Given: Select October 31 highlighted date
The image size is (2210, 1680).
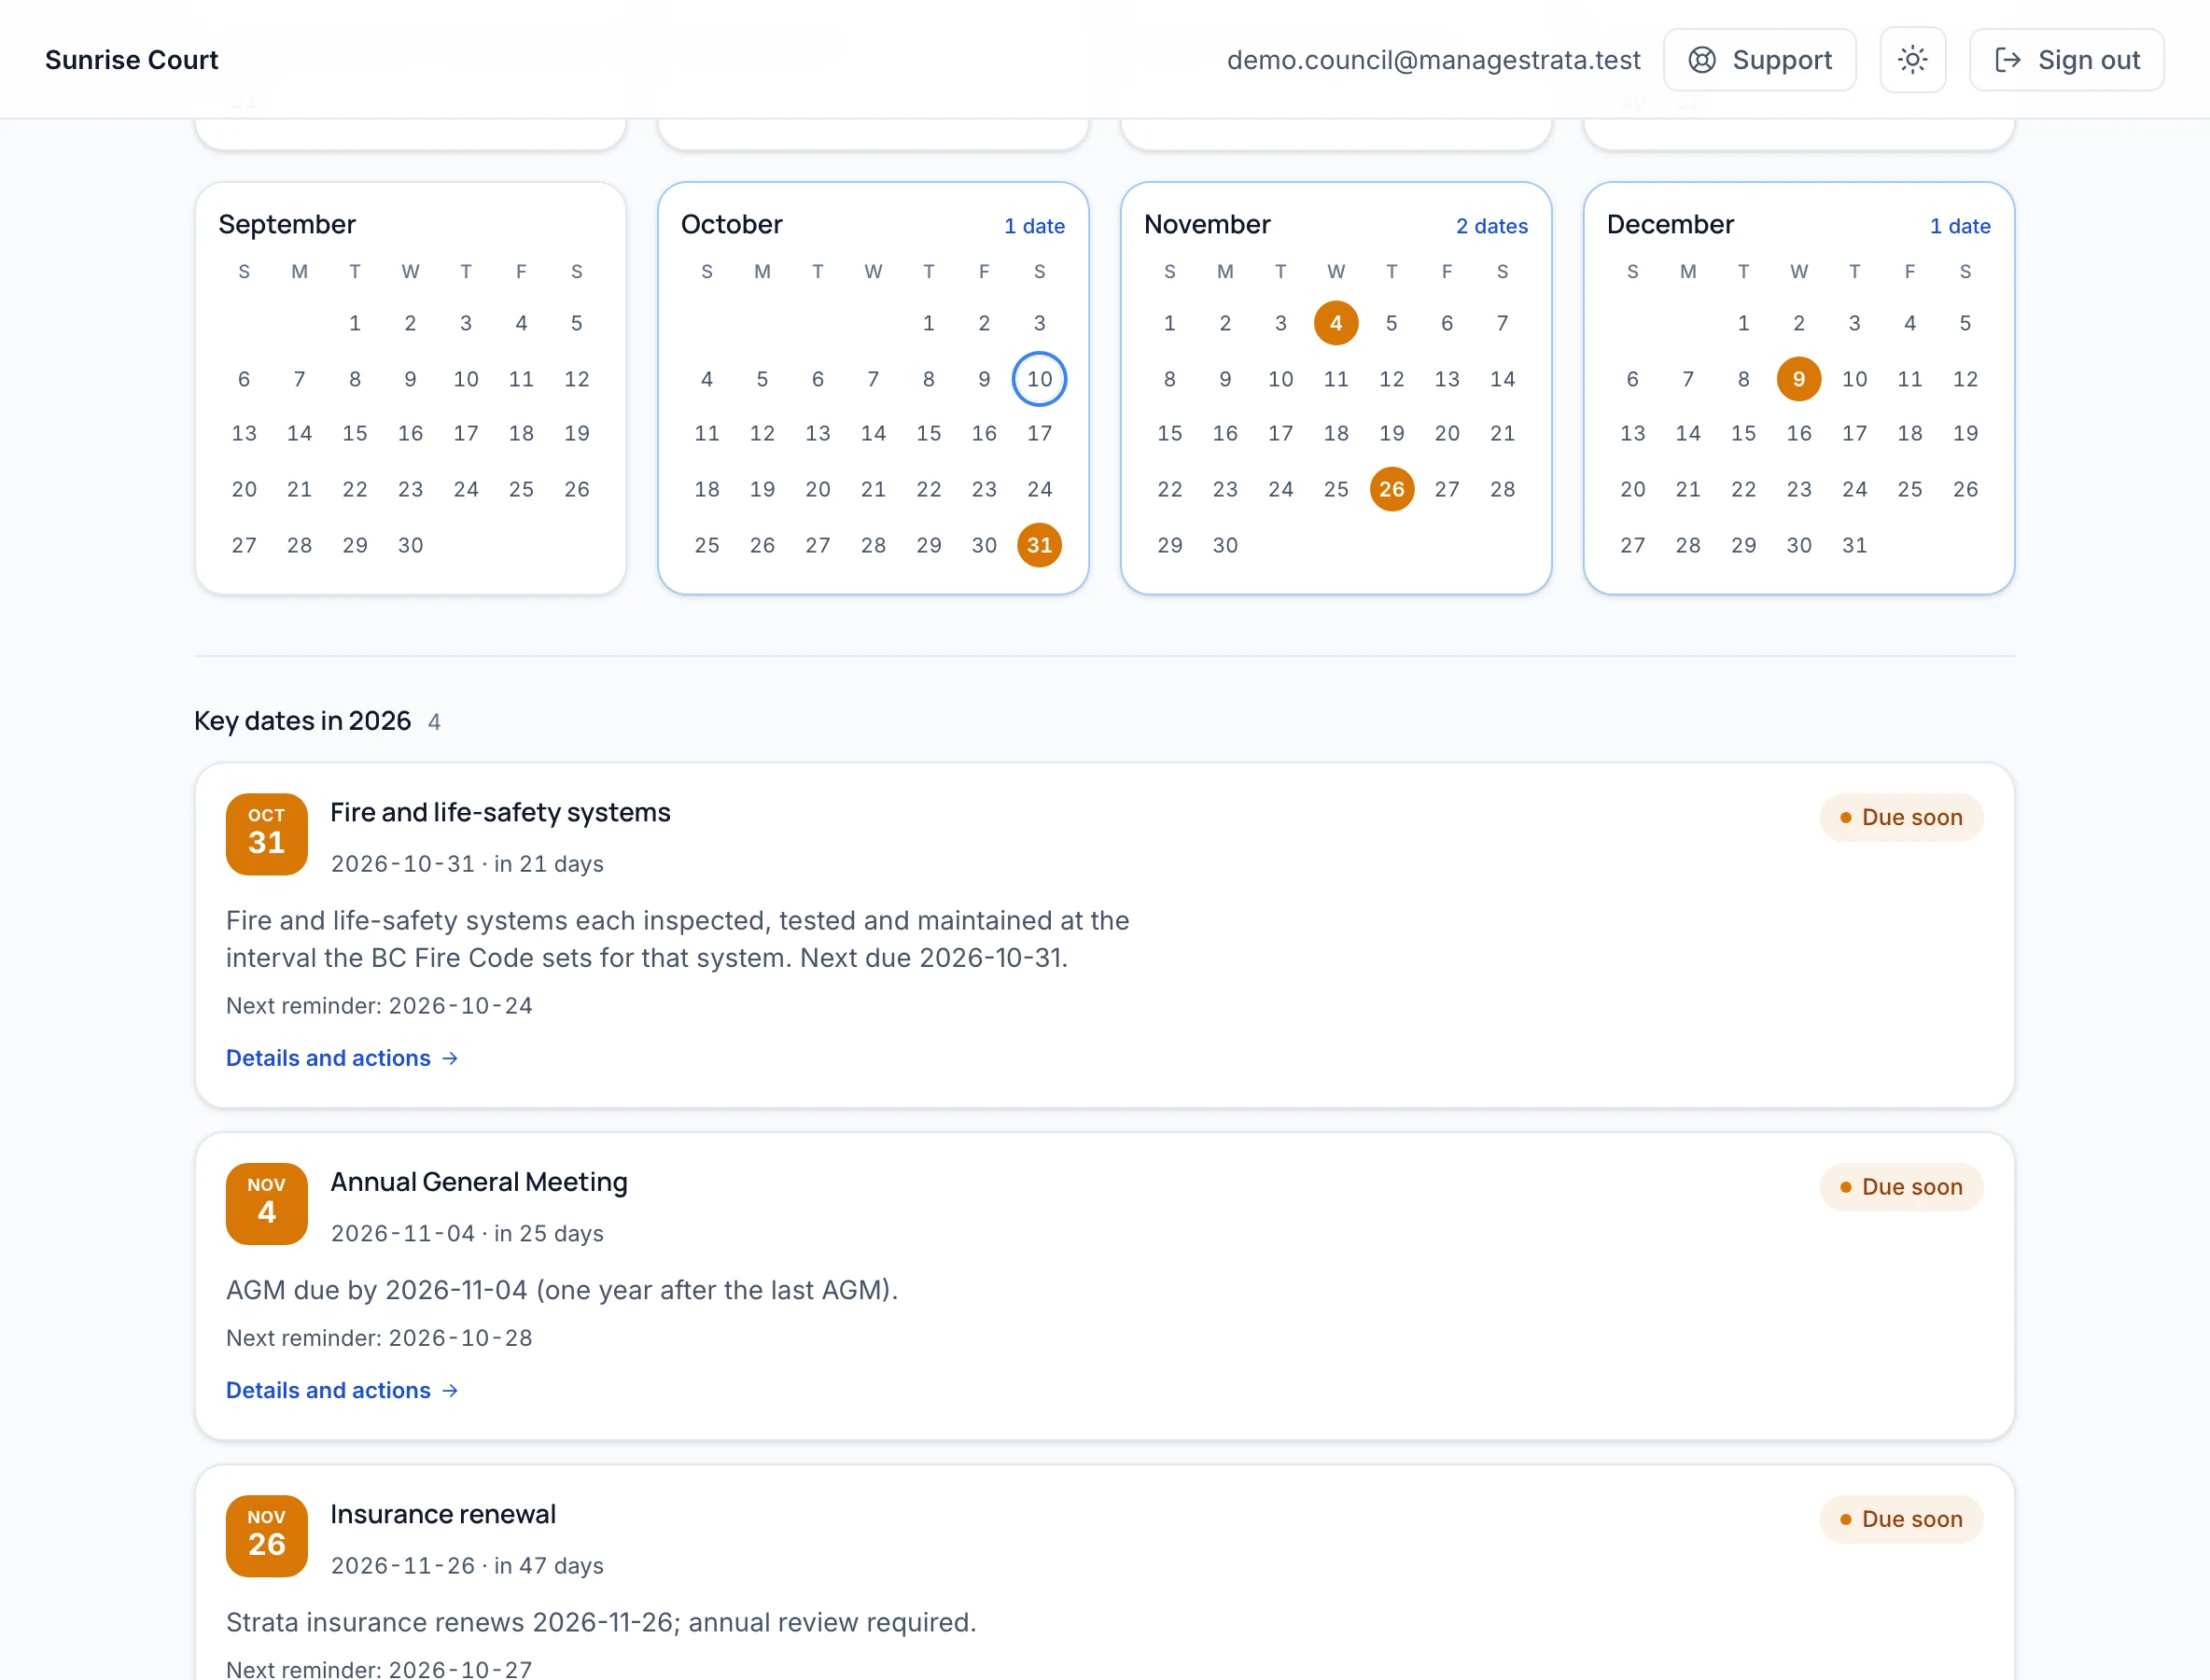Looking at the screenshot, I should pos(1039,545).
